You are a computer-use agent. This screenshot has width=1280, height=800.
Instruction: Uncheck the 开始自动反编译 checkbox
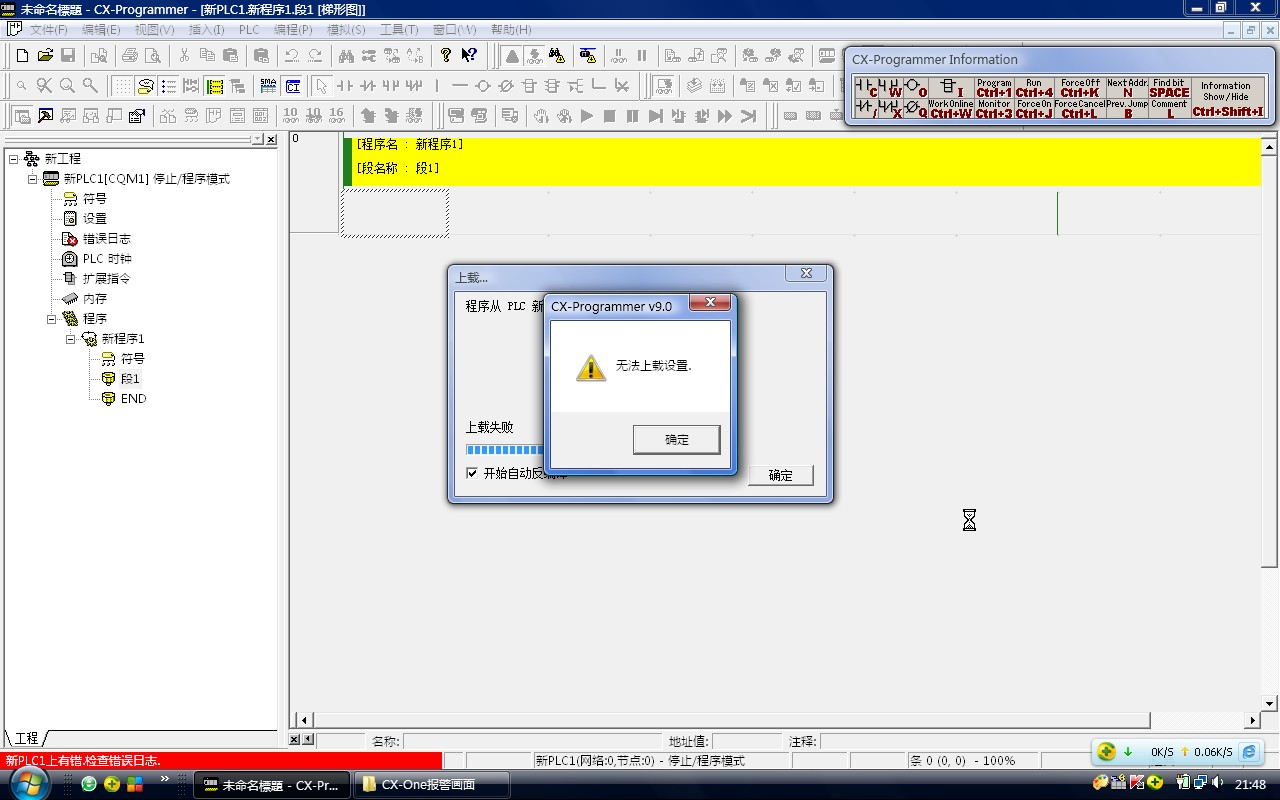pos(472,473)
